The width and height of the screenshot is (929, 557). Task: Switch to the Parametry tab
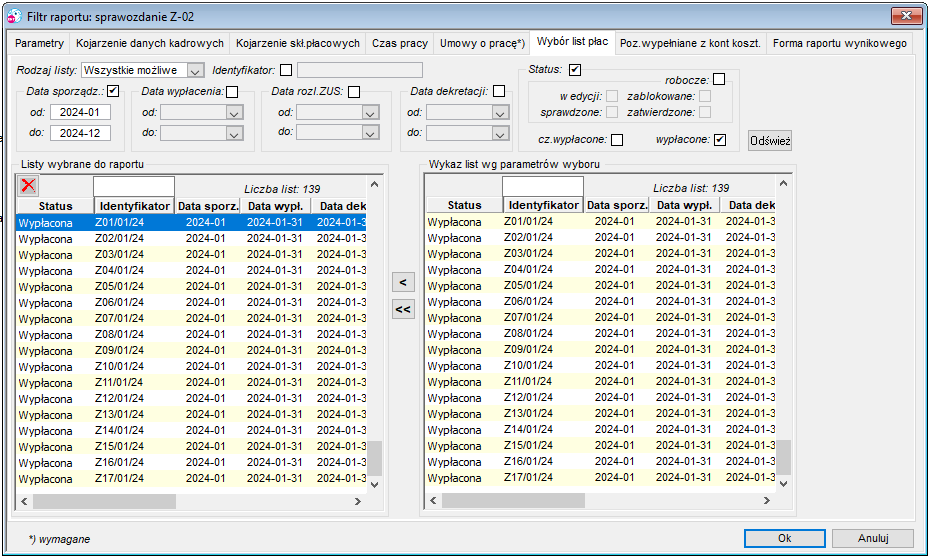(x=39, y=43)
